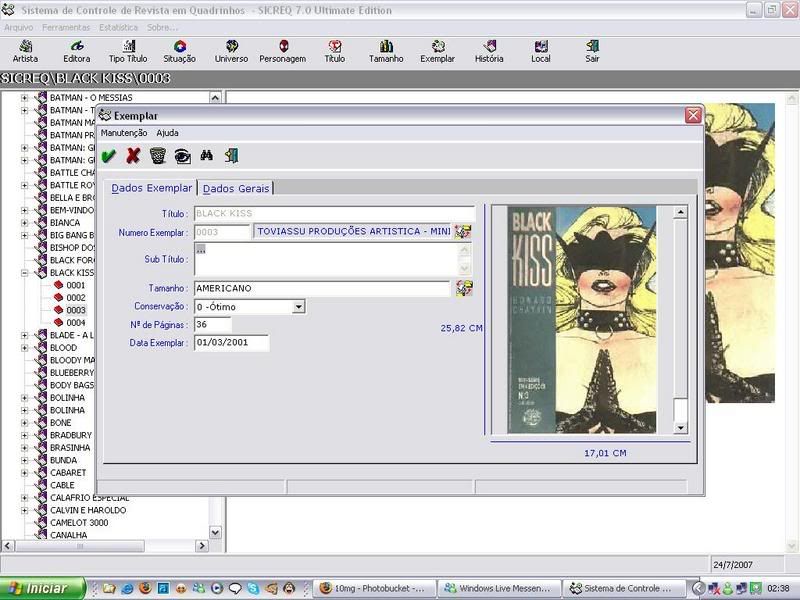Open the Exemplar toolbar icon
Viewport: 800px width, 600px height.
click(438, 51)
